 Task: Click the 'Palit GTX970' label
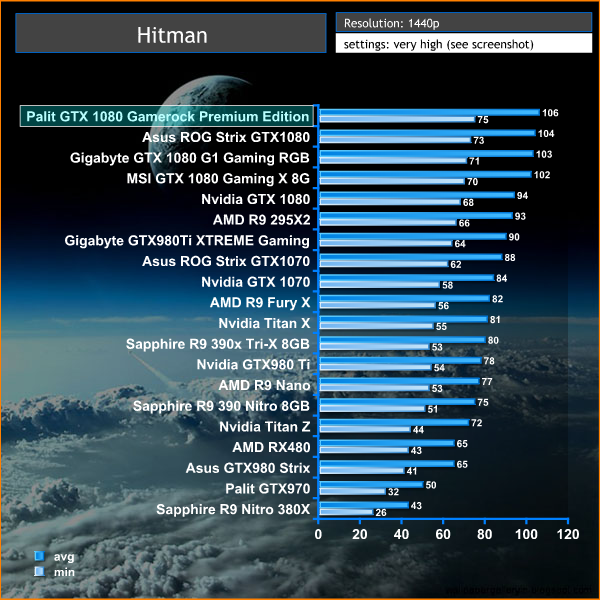click(x=268, y=489)
